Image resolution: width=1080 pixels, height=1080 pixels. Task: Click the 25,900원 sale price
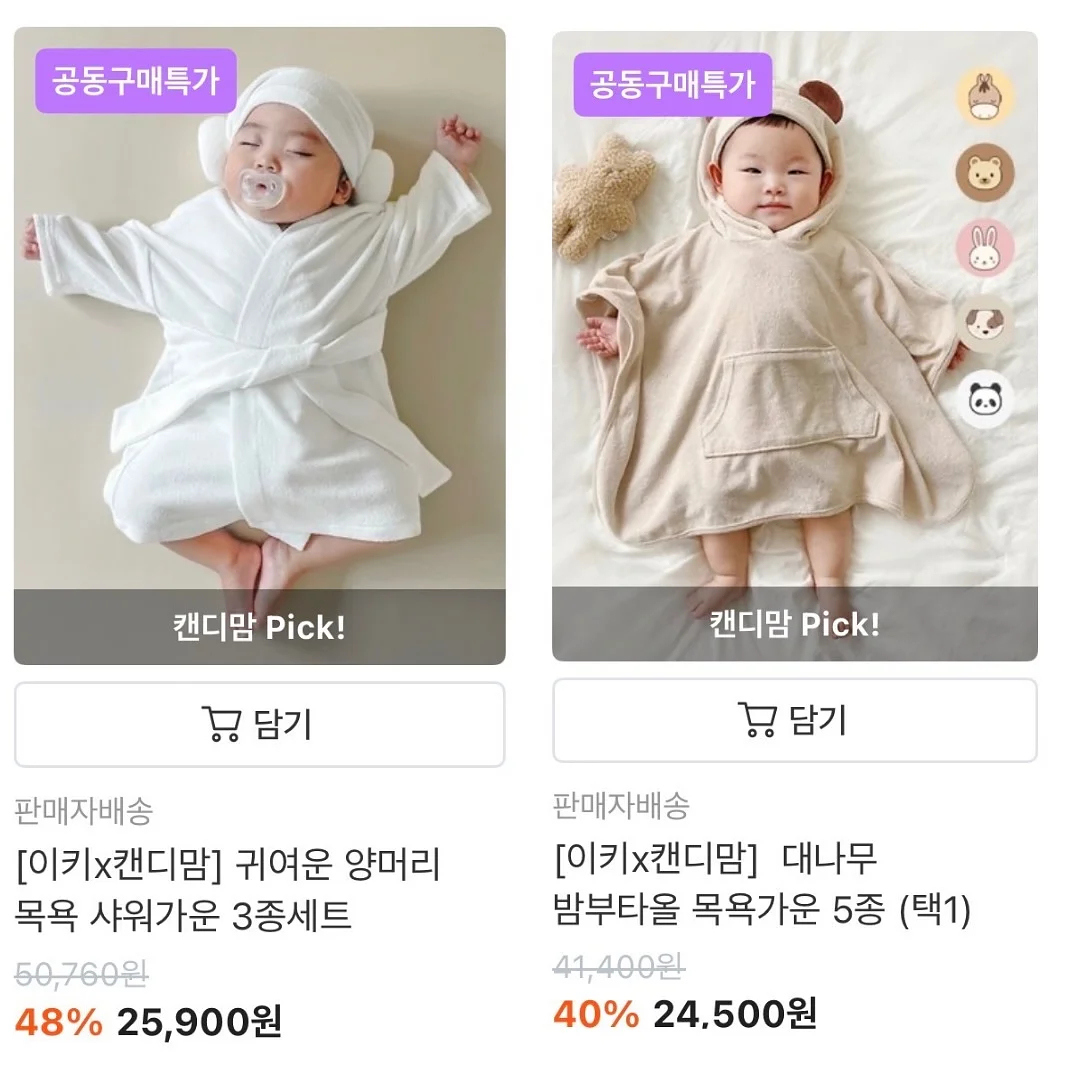[x=200, y=1021]
